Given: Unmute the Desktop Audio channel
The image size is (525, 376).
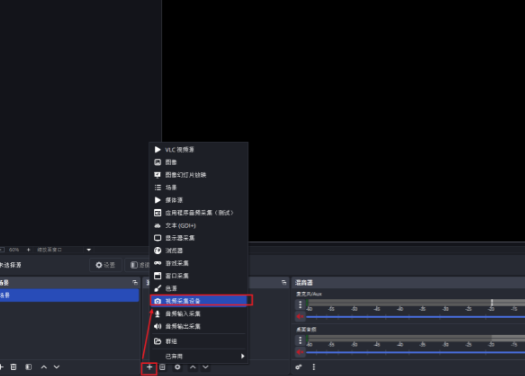Looking at the screenshot, I should [x=300, y=352].
